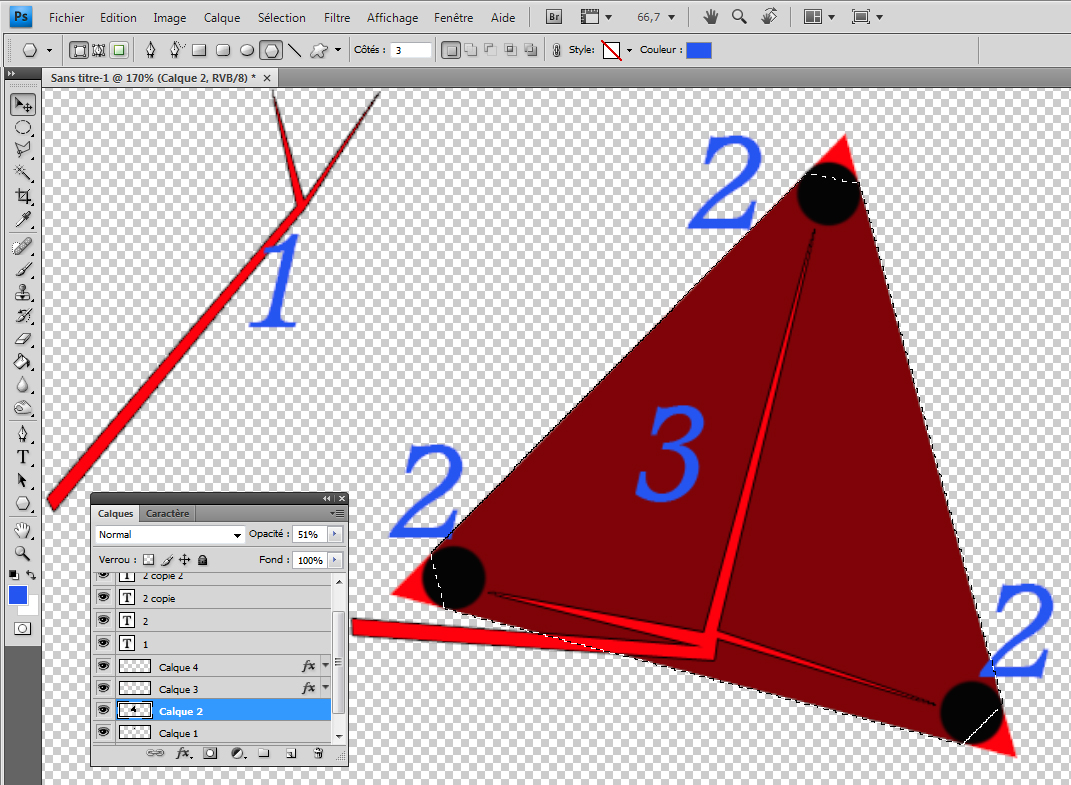Screen dimensions: 1071x785
Task: Open the Affichage menu
Action: pyautogui.click(x=392, y=18)
